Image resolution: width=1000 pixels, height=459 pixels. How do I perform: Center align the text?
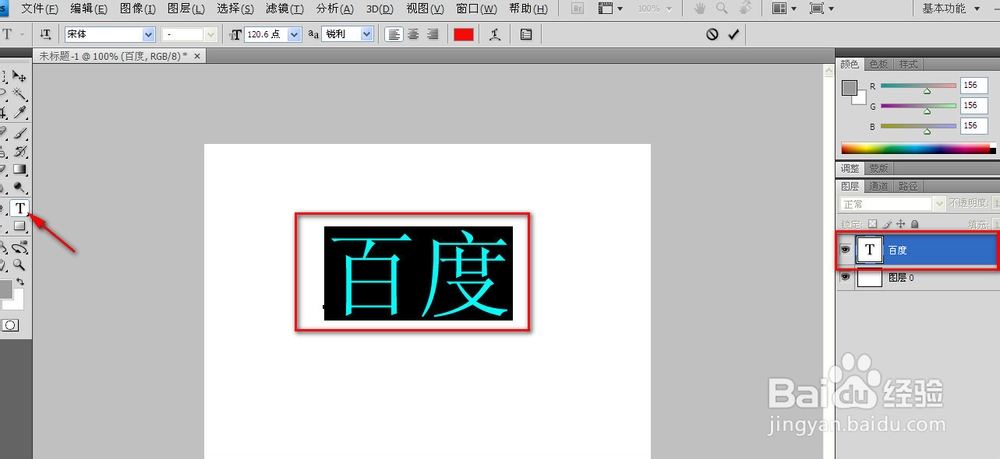pyautogui.click(x=413, y=34)
